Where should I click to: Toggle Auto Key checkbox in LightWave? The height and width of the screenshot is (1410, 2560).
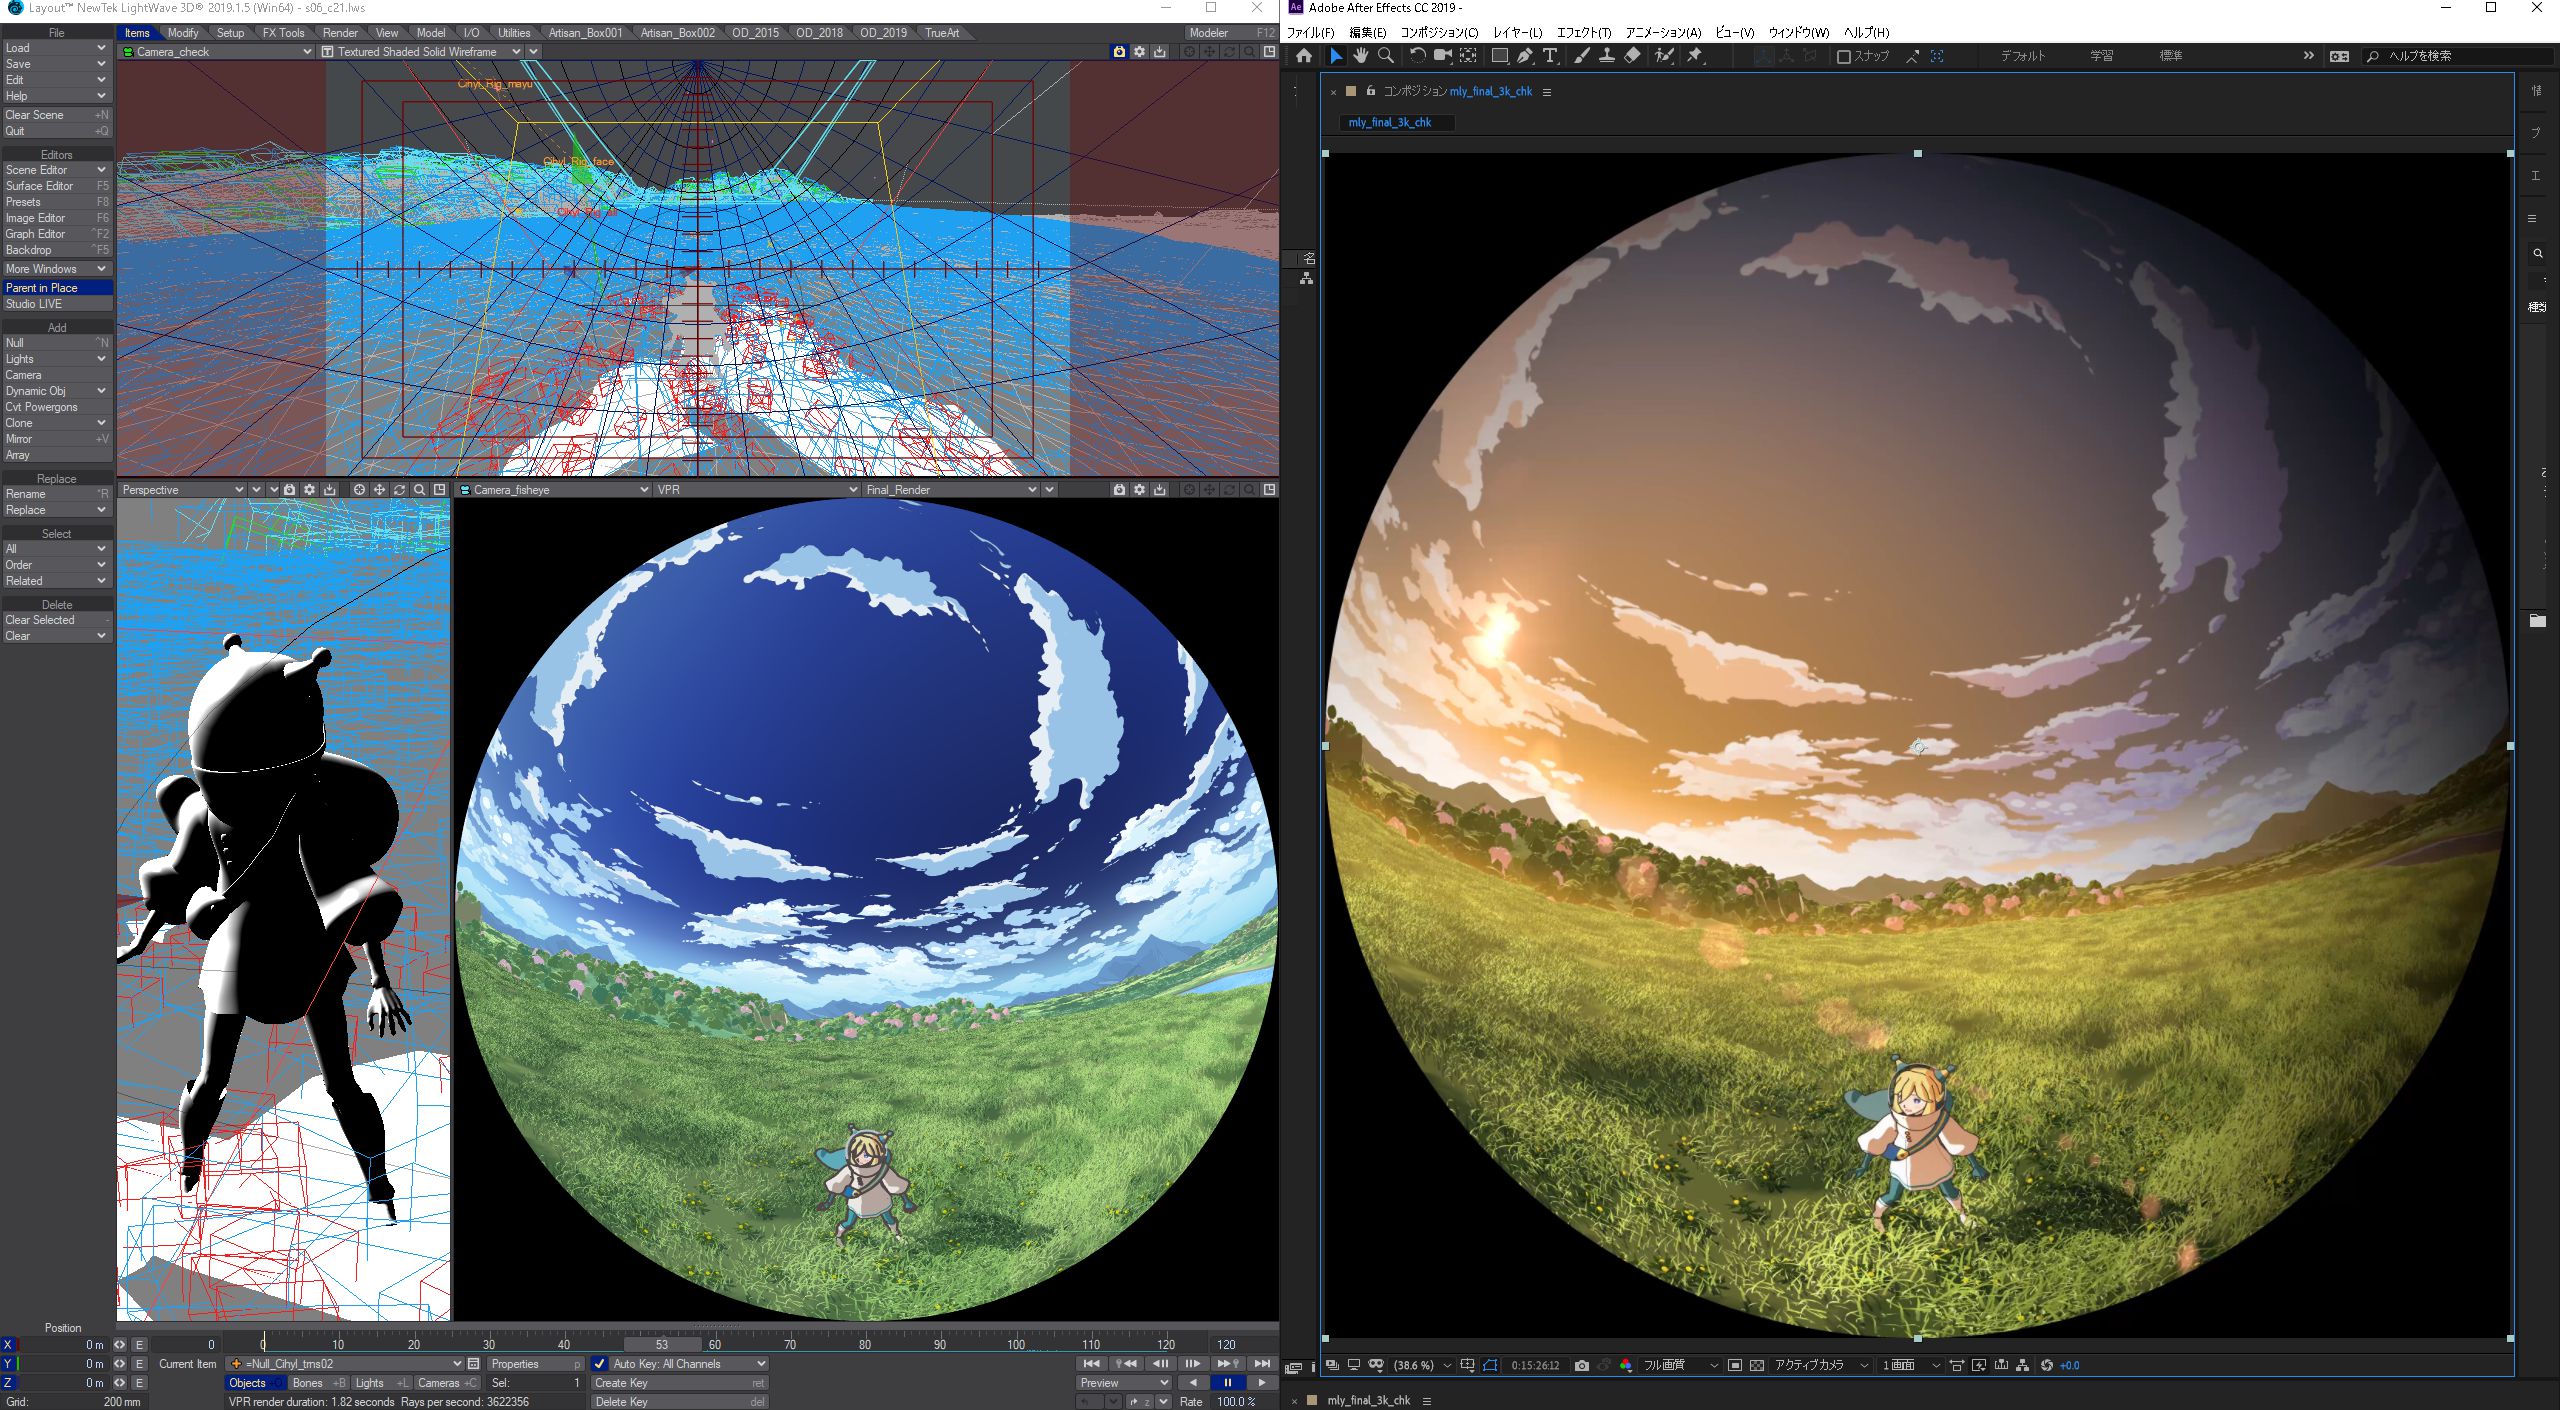(x=599, y=1363)
